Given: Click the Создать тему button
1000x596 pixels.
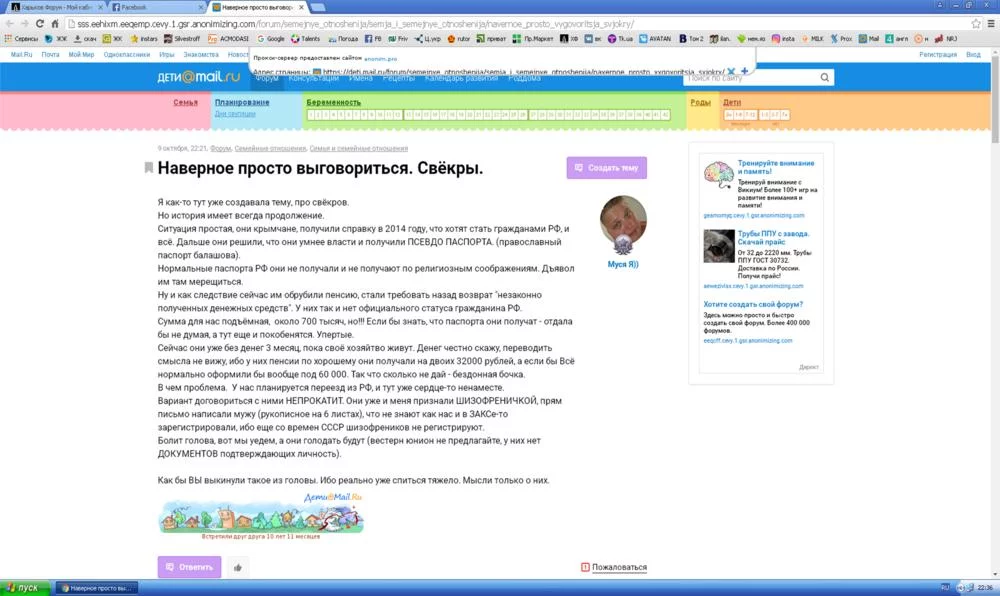Looking at the screenshot, I should (607, 168).
